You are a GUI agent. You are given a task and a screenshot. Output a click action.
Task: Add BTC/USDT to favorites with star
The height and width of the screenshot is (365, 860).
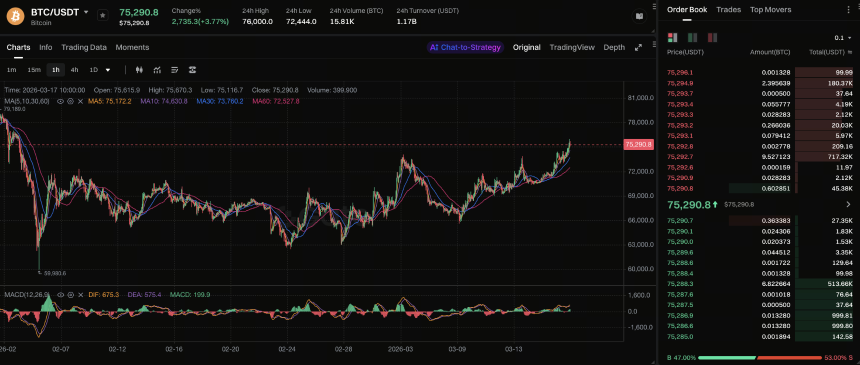[103, 15]
